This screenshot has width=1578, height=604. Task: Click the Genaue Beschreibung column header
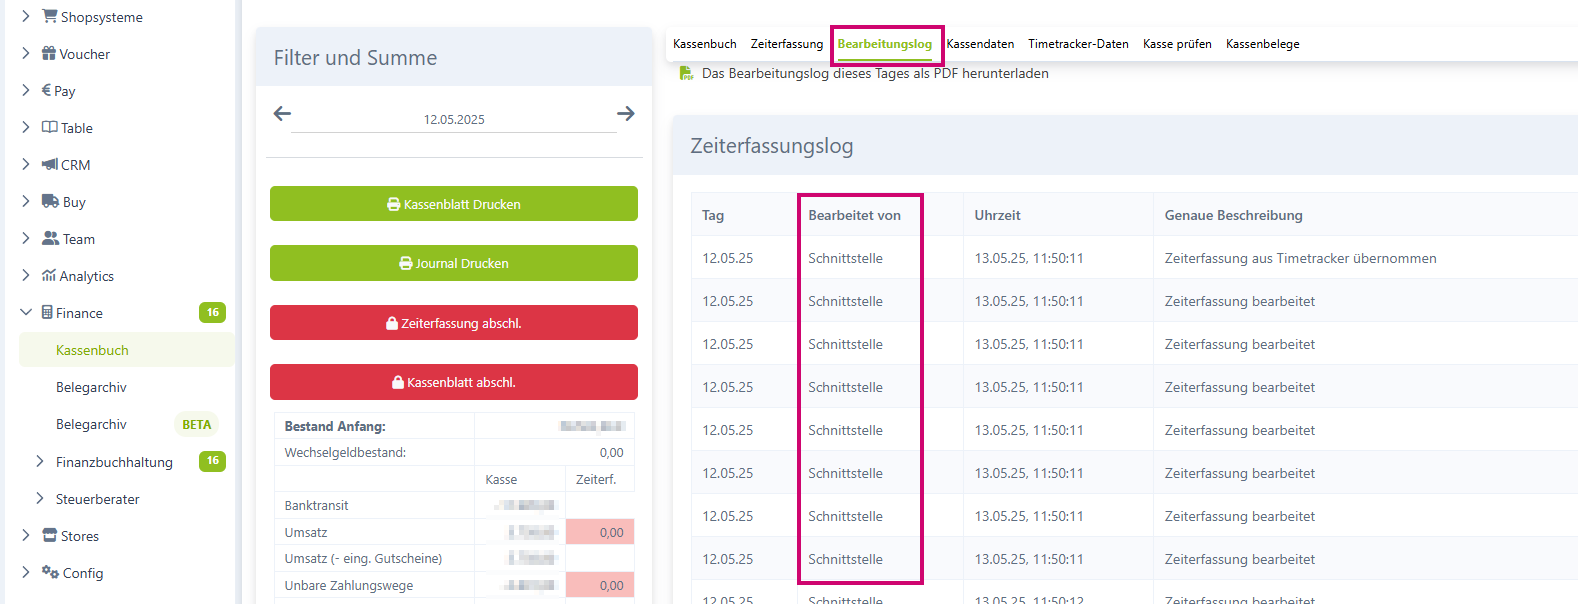tap(1233, 215)
